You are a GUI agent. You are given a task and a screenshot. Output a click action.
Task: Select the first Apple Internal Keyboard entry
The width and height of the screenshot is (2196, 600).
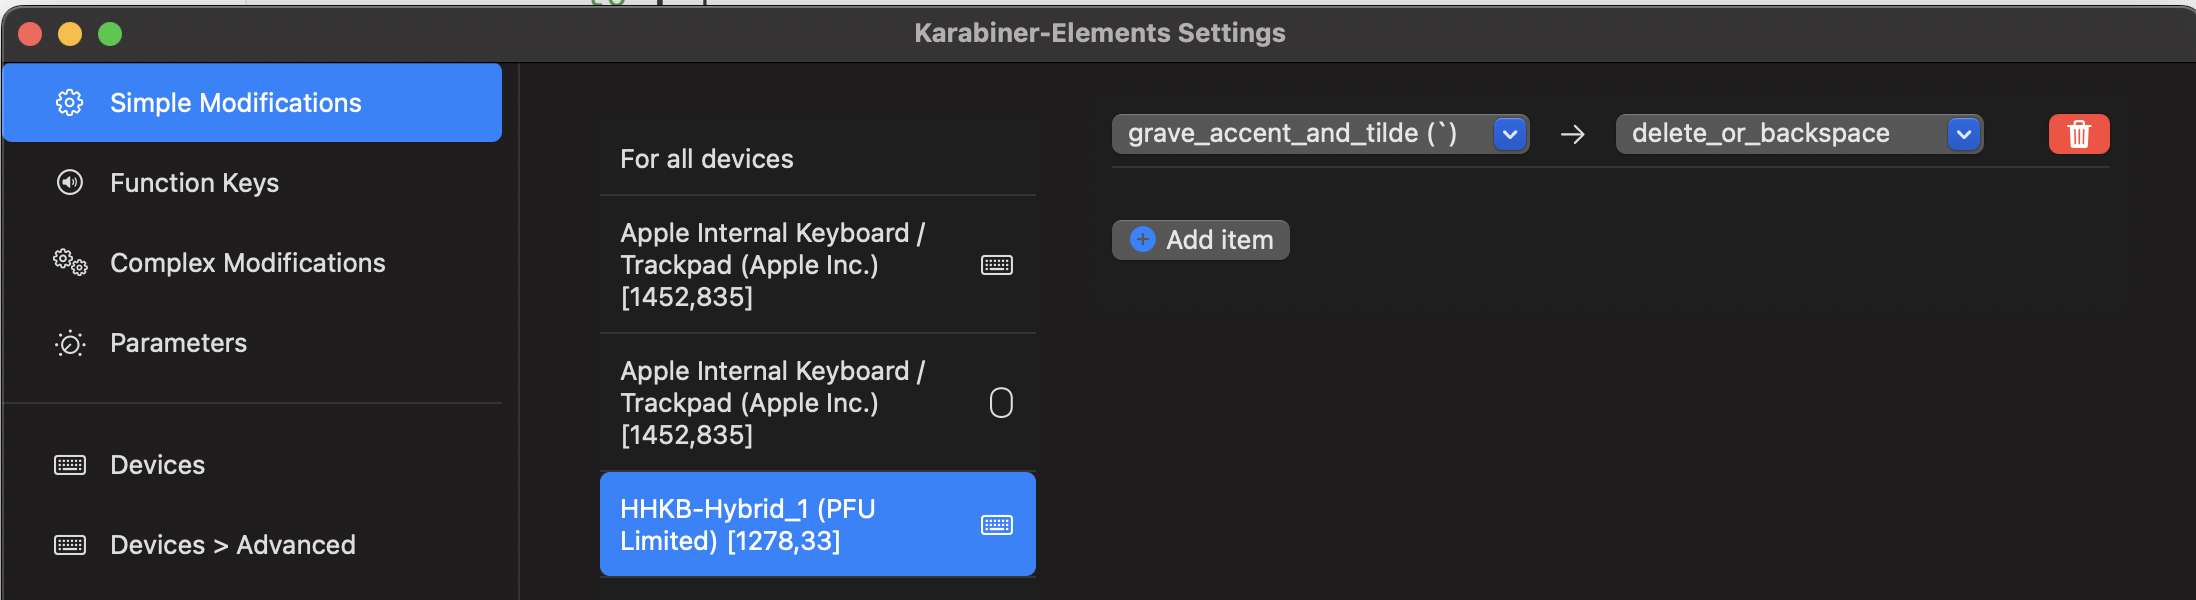817,265
